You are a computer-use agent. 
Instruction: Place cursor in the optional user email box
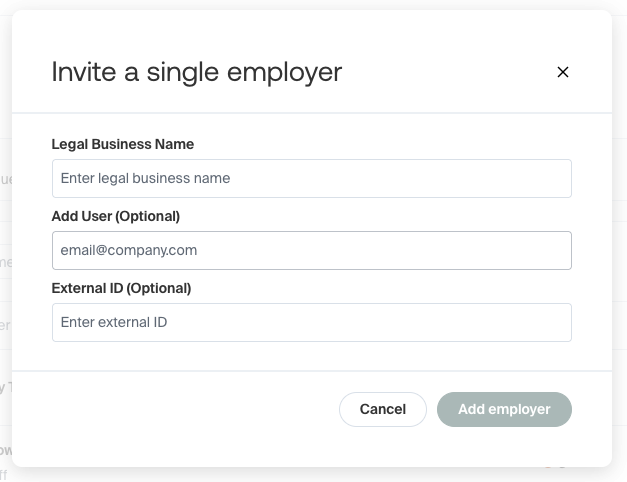(311, 251)
